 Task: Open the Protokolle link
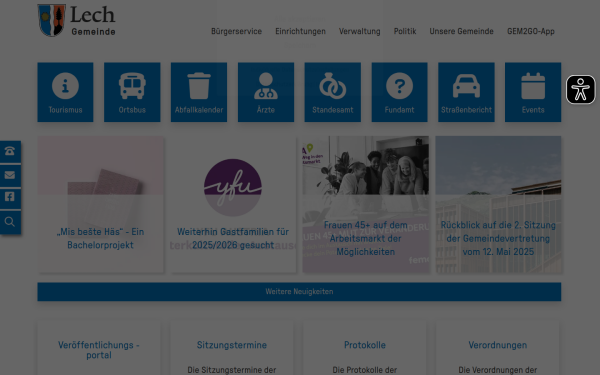pos(365,345)
